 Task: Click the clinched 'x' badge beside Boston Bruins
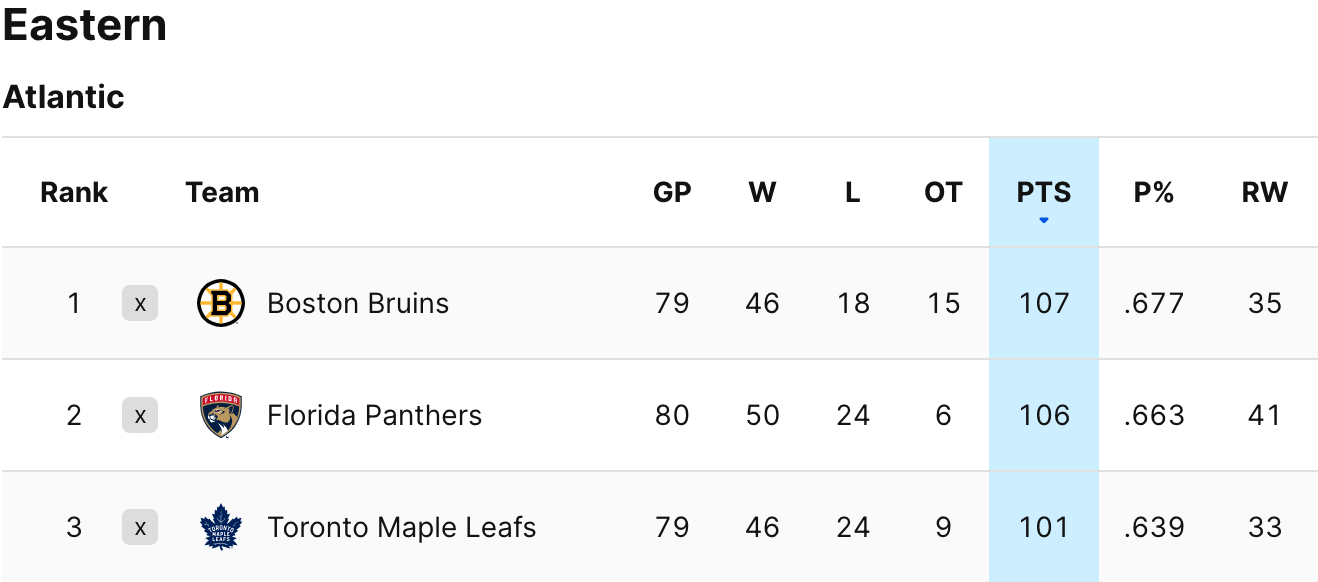[x=140, y=303]
